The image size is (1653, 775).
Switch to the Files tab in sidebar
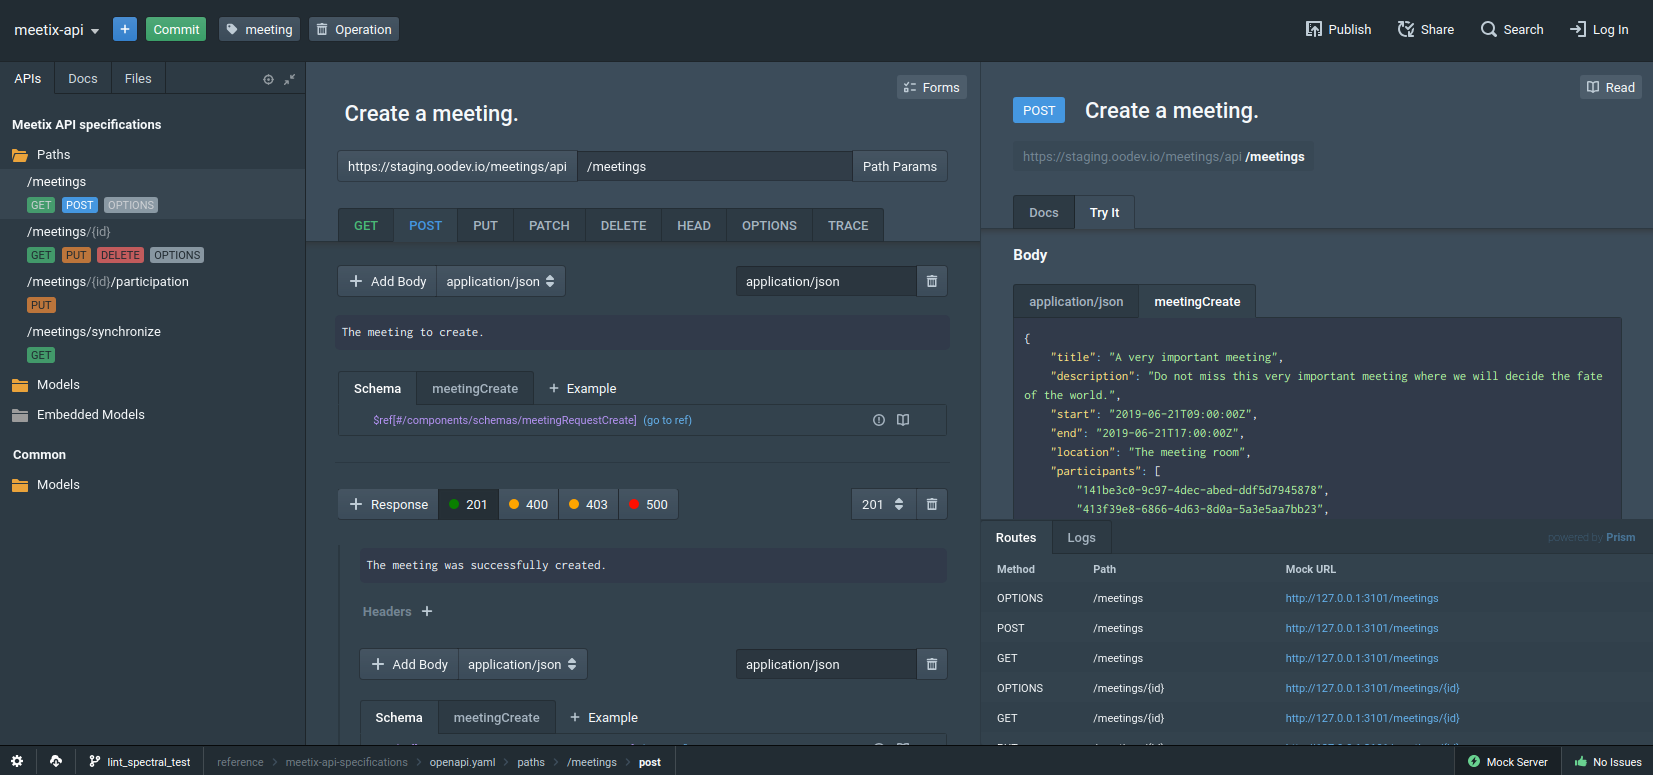(138, 78)
